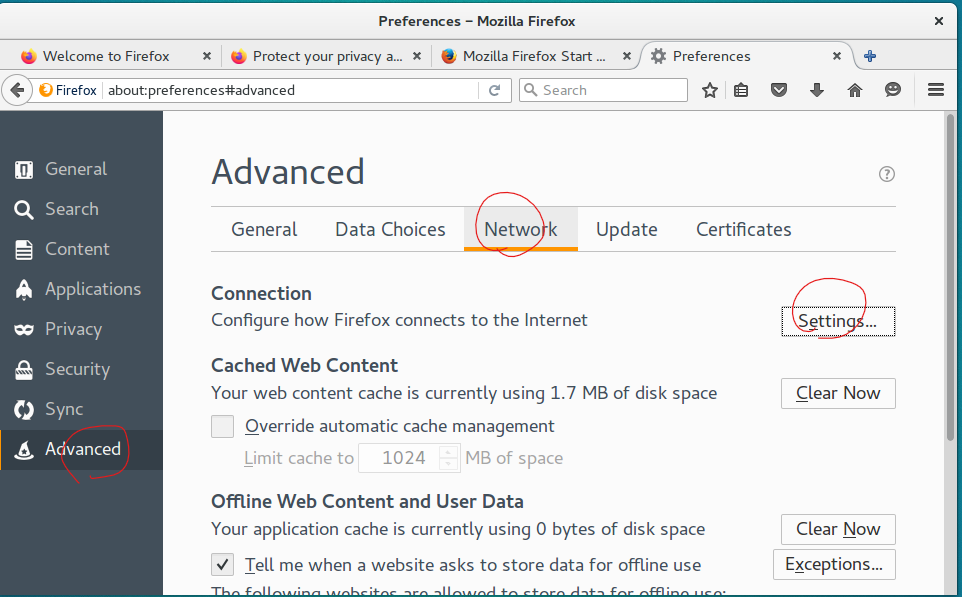This screenshot has height=597, width=962.
Task: Open Sync preferences in sidebar
Action: point(82,409)
